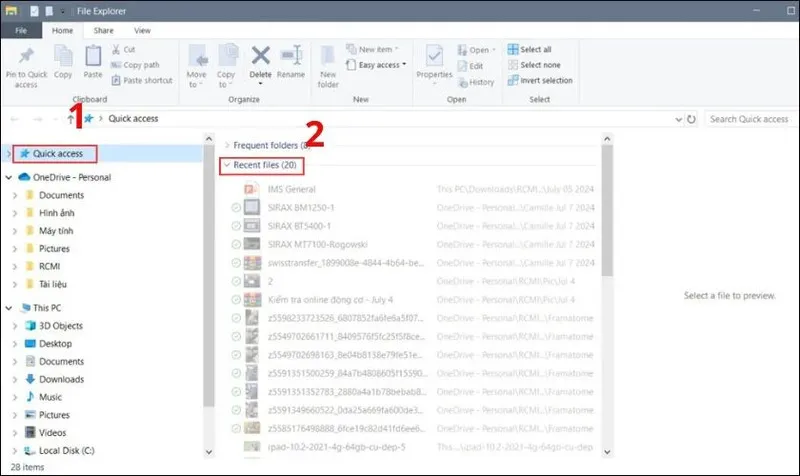
Task: Select the SIRAX BT5400-1 file
Action: click(x=299, y=226)
